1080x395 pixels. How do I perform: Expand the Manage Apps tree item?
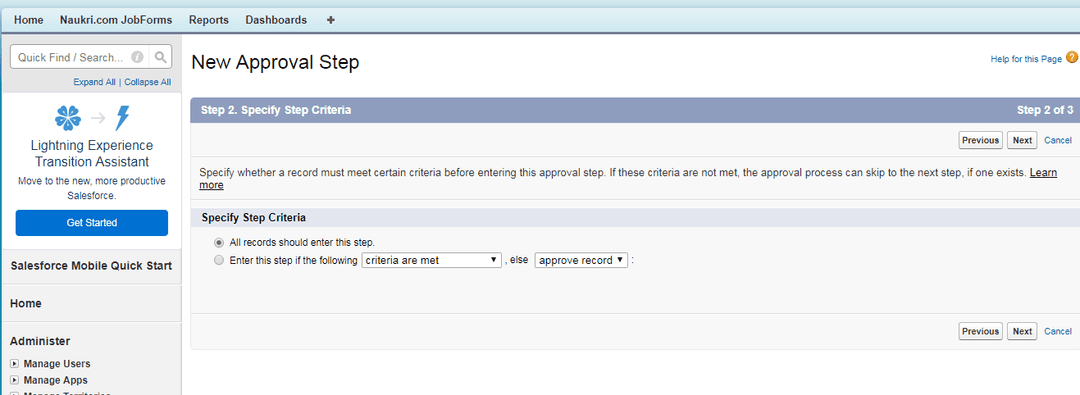pos(14,380)
